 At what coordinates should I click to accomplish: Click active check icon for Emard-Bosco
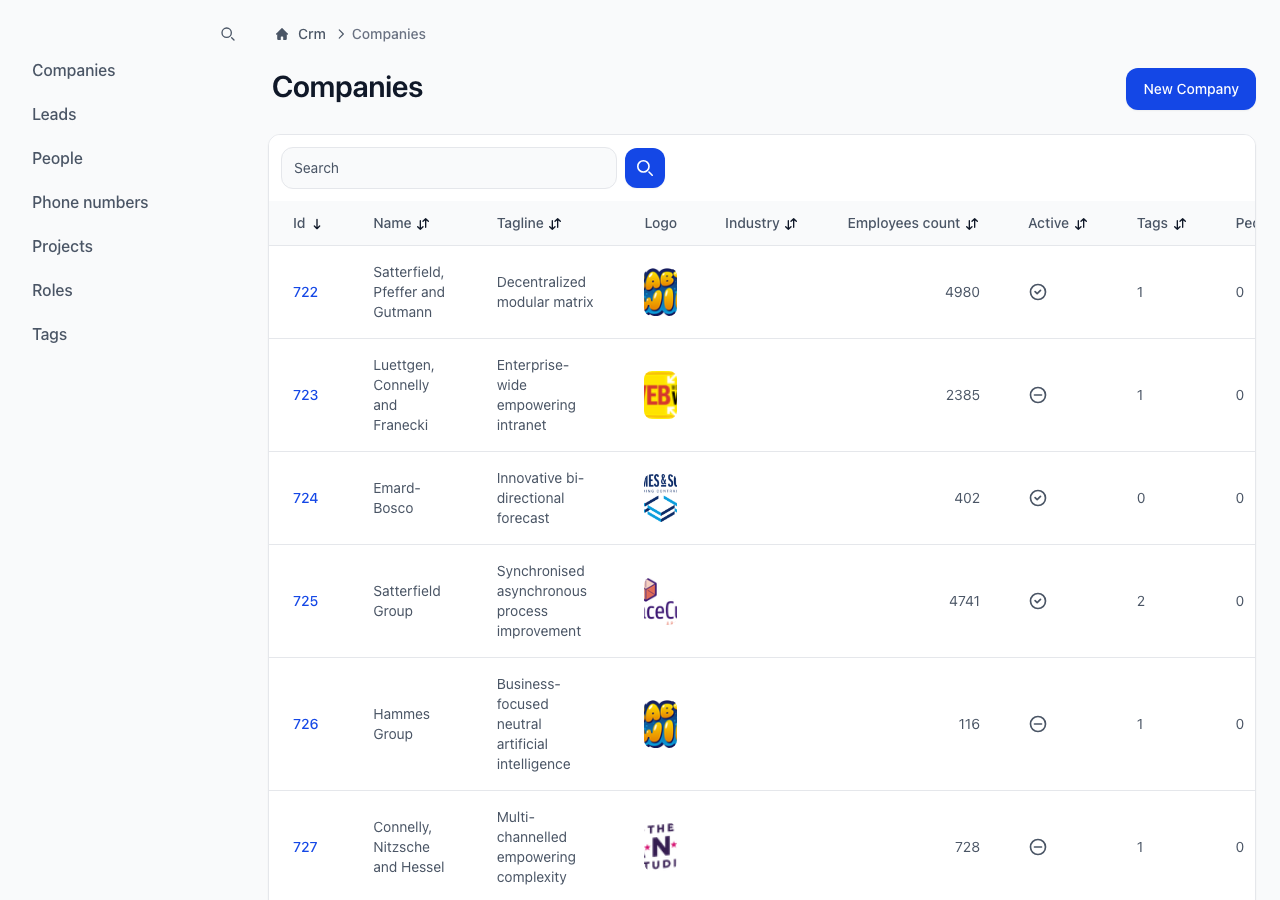click(x=1038, y=498)
